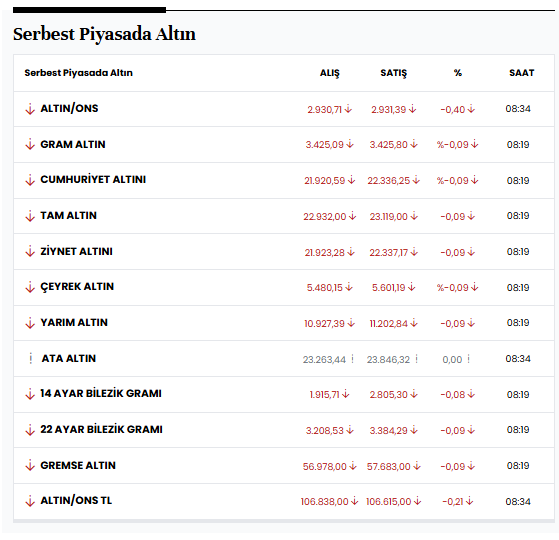This screenshot has width=559, height=540.
Task: Open the GRAM ALTIN row link
Action: pos(73,144)
